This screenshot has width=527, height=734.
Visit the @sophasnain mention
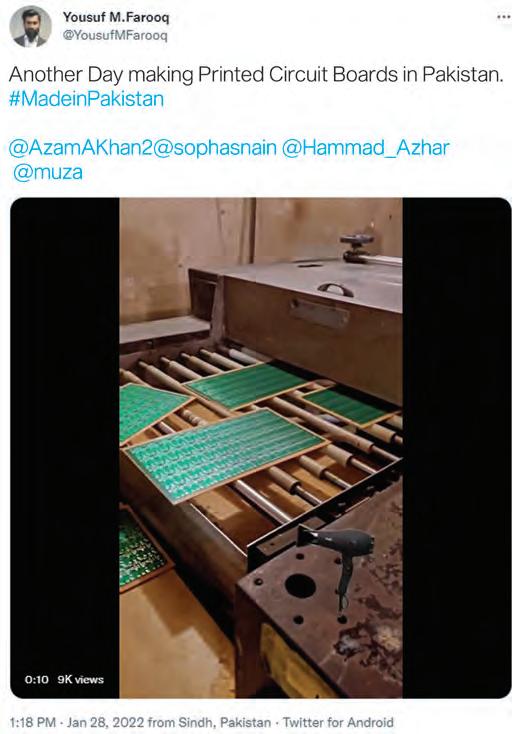(215, 148)
